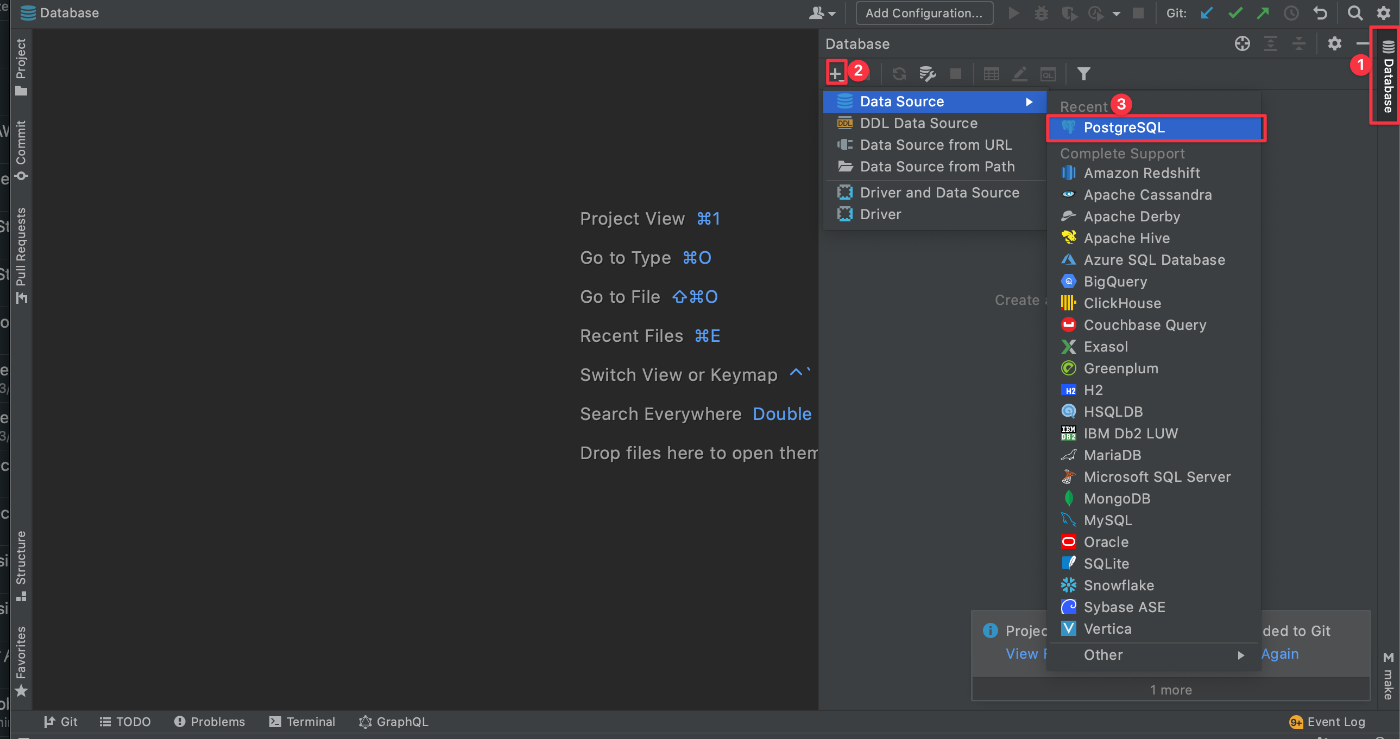Open the Pull Requests tool window tab

tap(21, 257)
